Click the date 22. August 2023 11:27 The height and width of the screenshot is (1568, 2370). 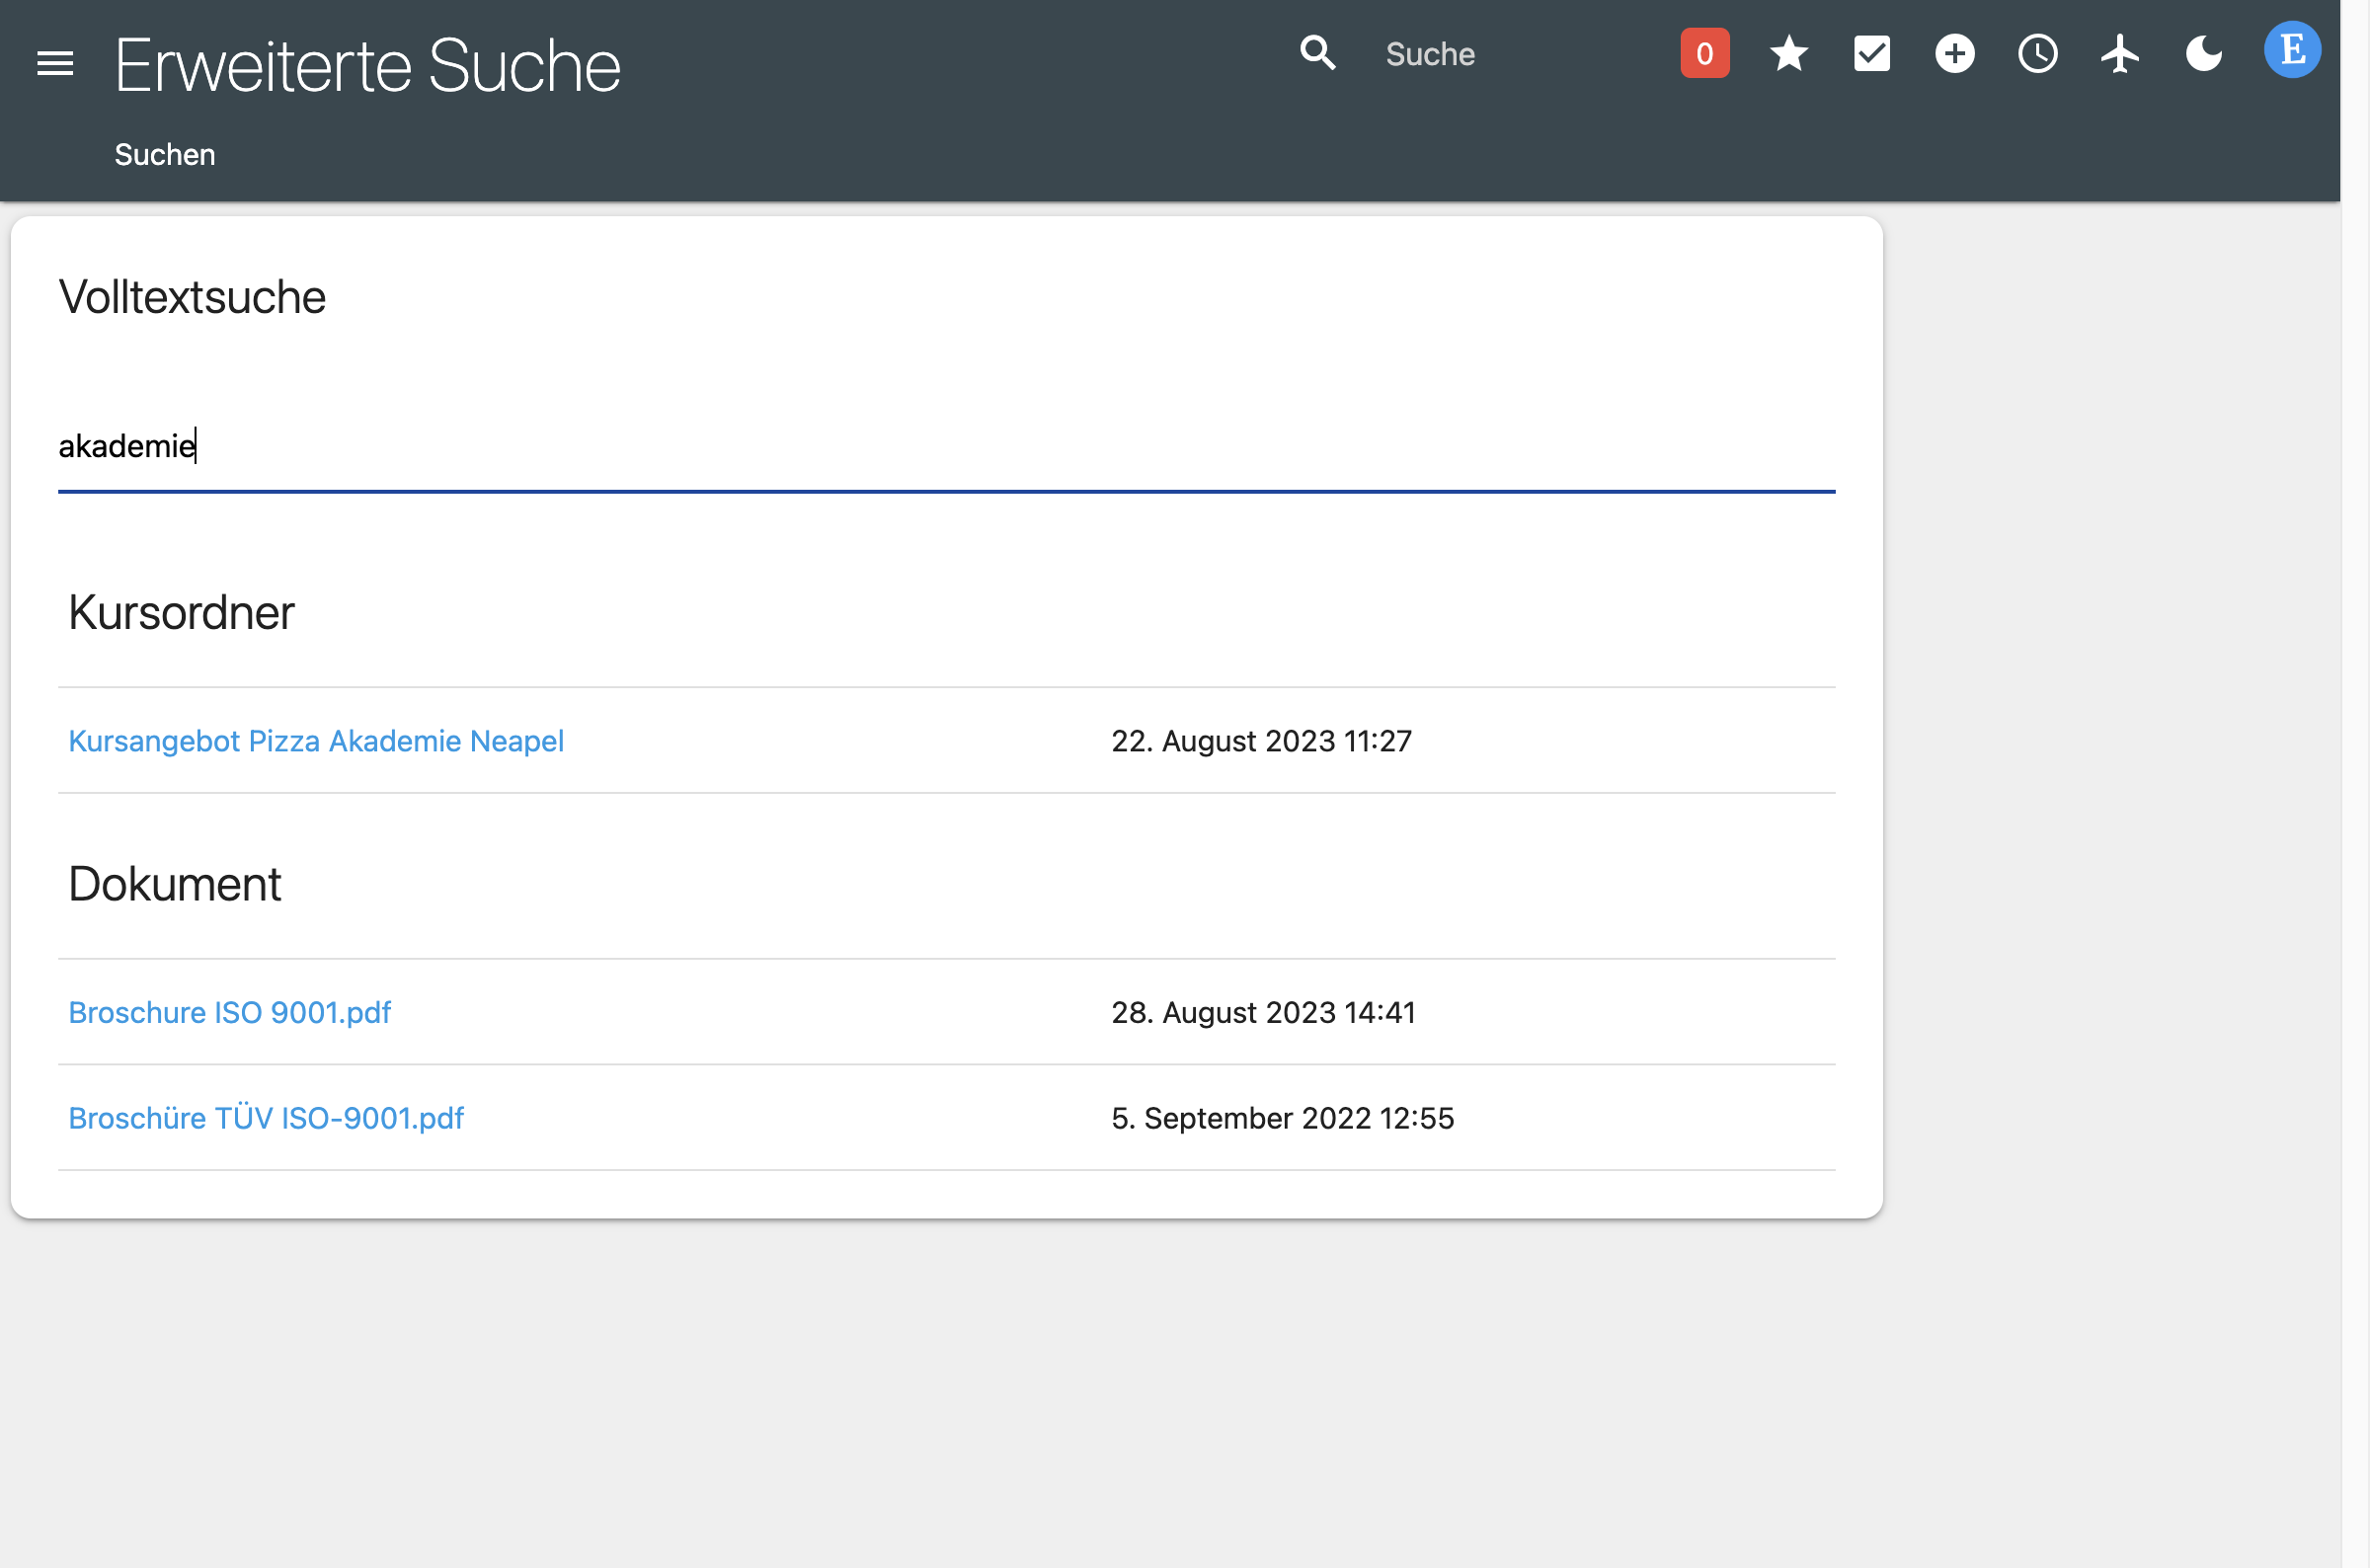pos(1262,741)
